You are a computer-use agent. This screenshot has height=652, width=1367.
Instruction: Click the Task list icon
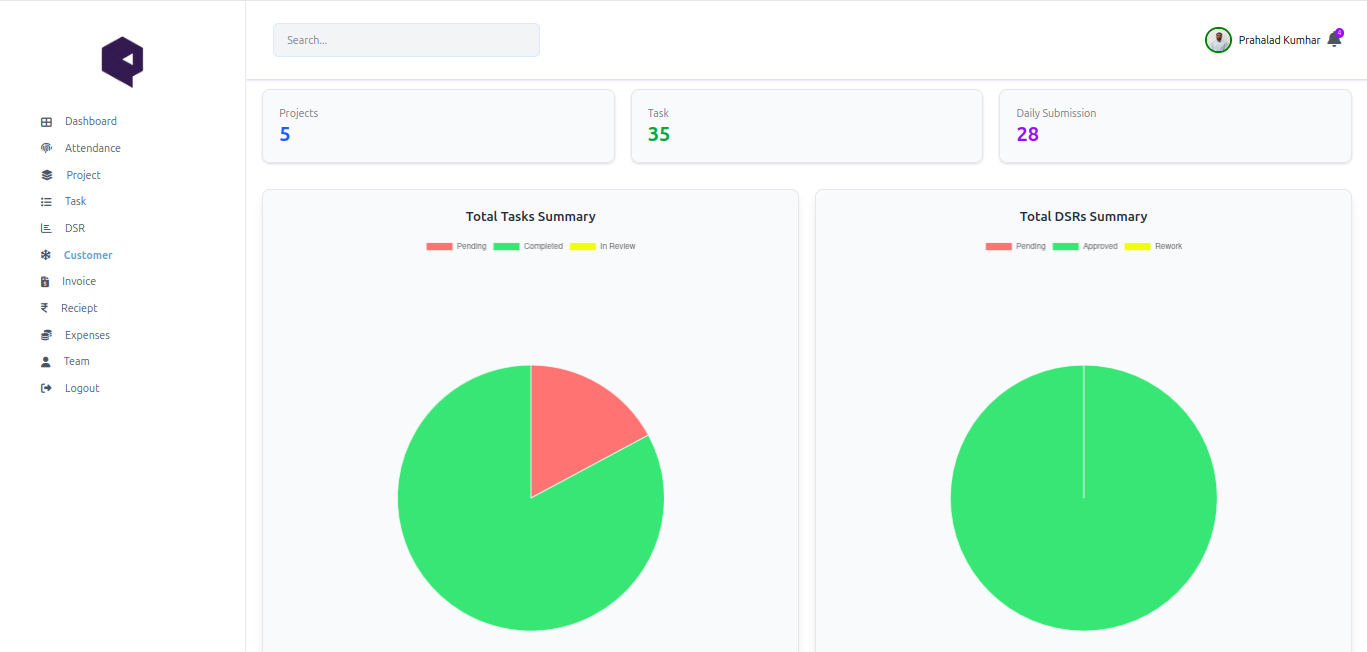click(x=46, y=202)
